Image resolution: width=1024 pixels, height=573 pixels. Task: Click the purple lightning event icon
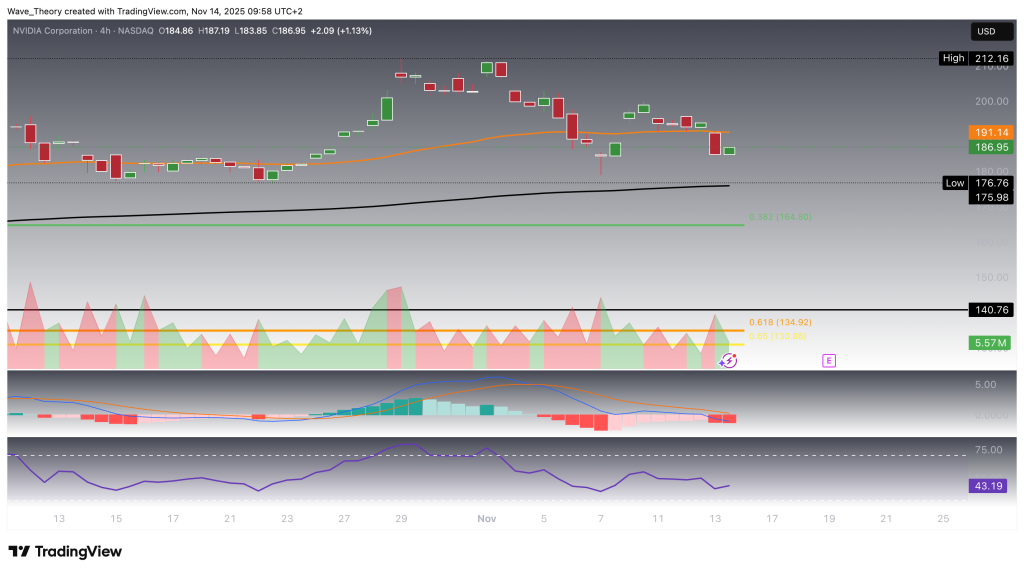729,360
